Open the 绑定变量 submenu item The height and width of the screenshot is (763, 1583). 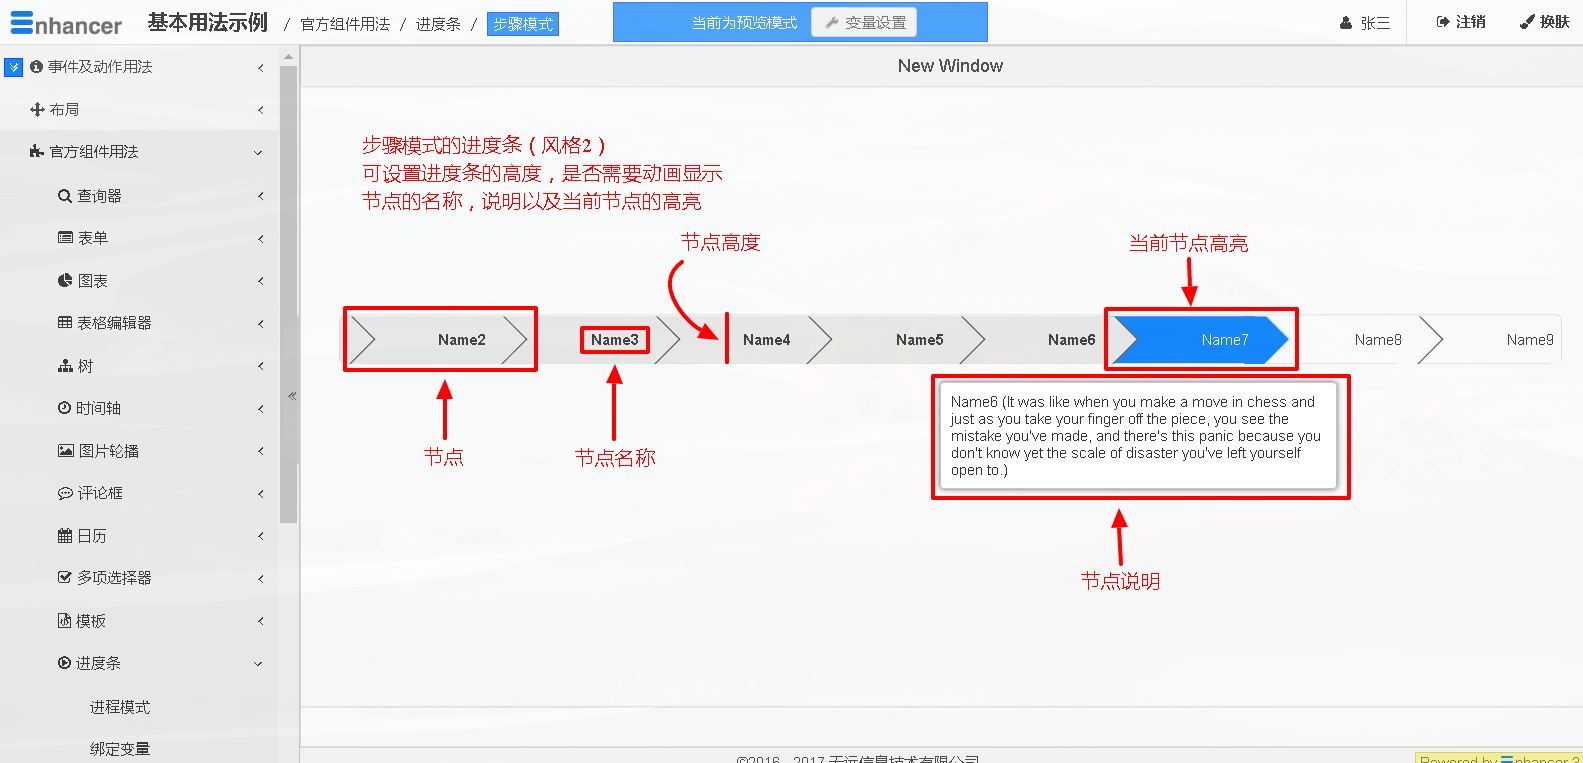pos(120,749)
